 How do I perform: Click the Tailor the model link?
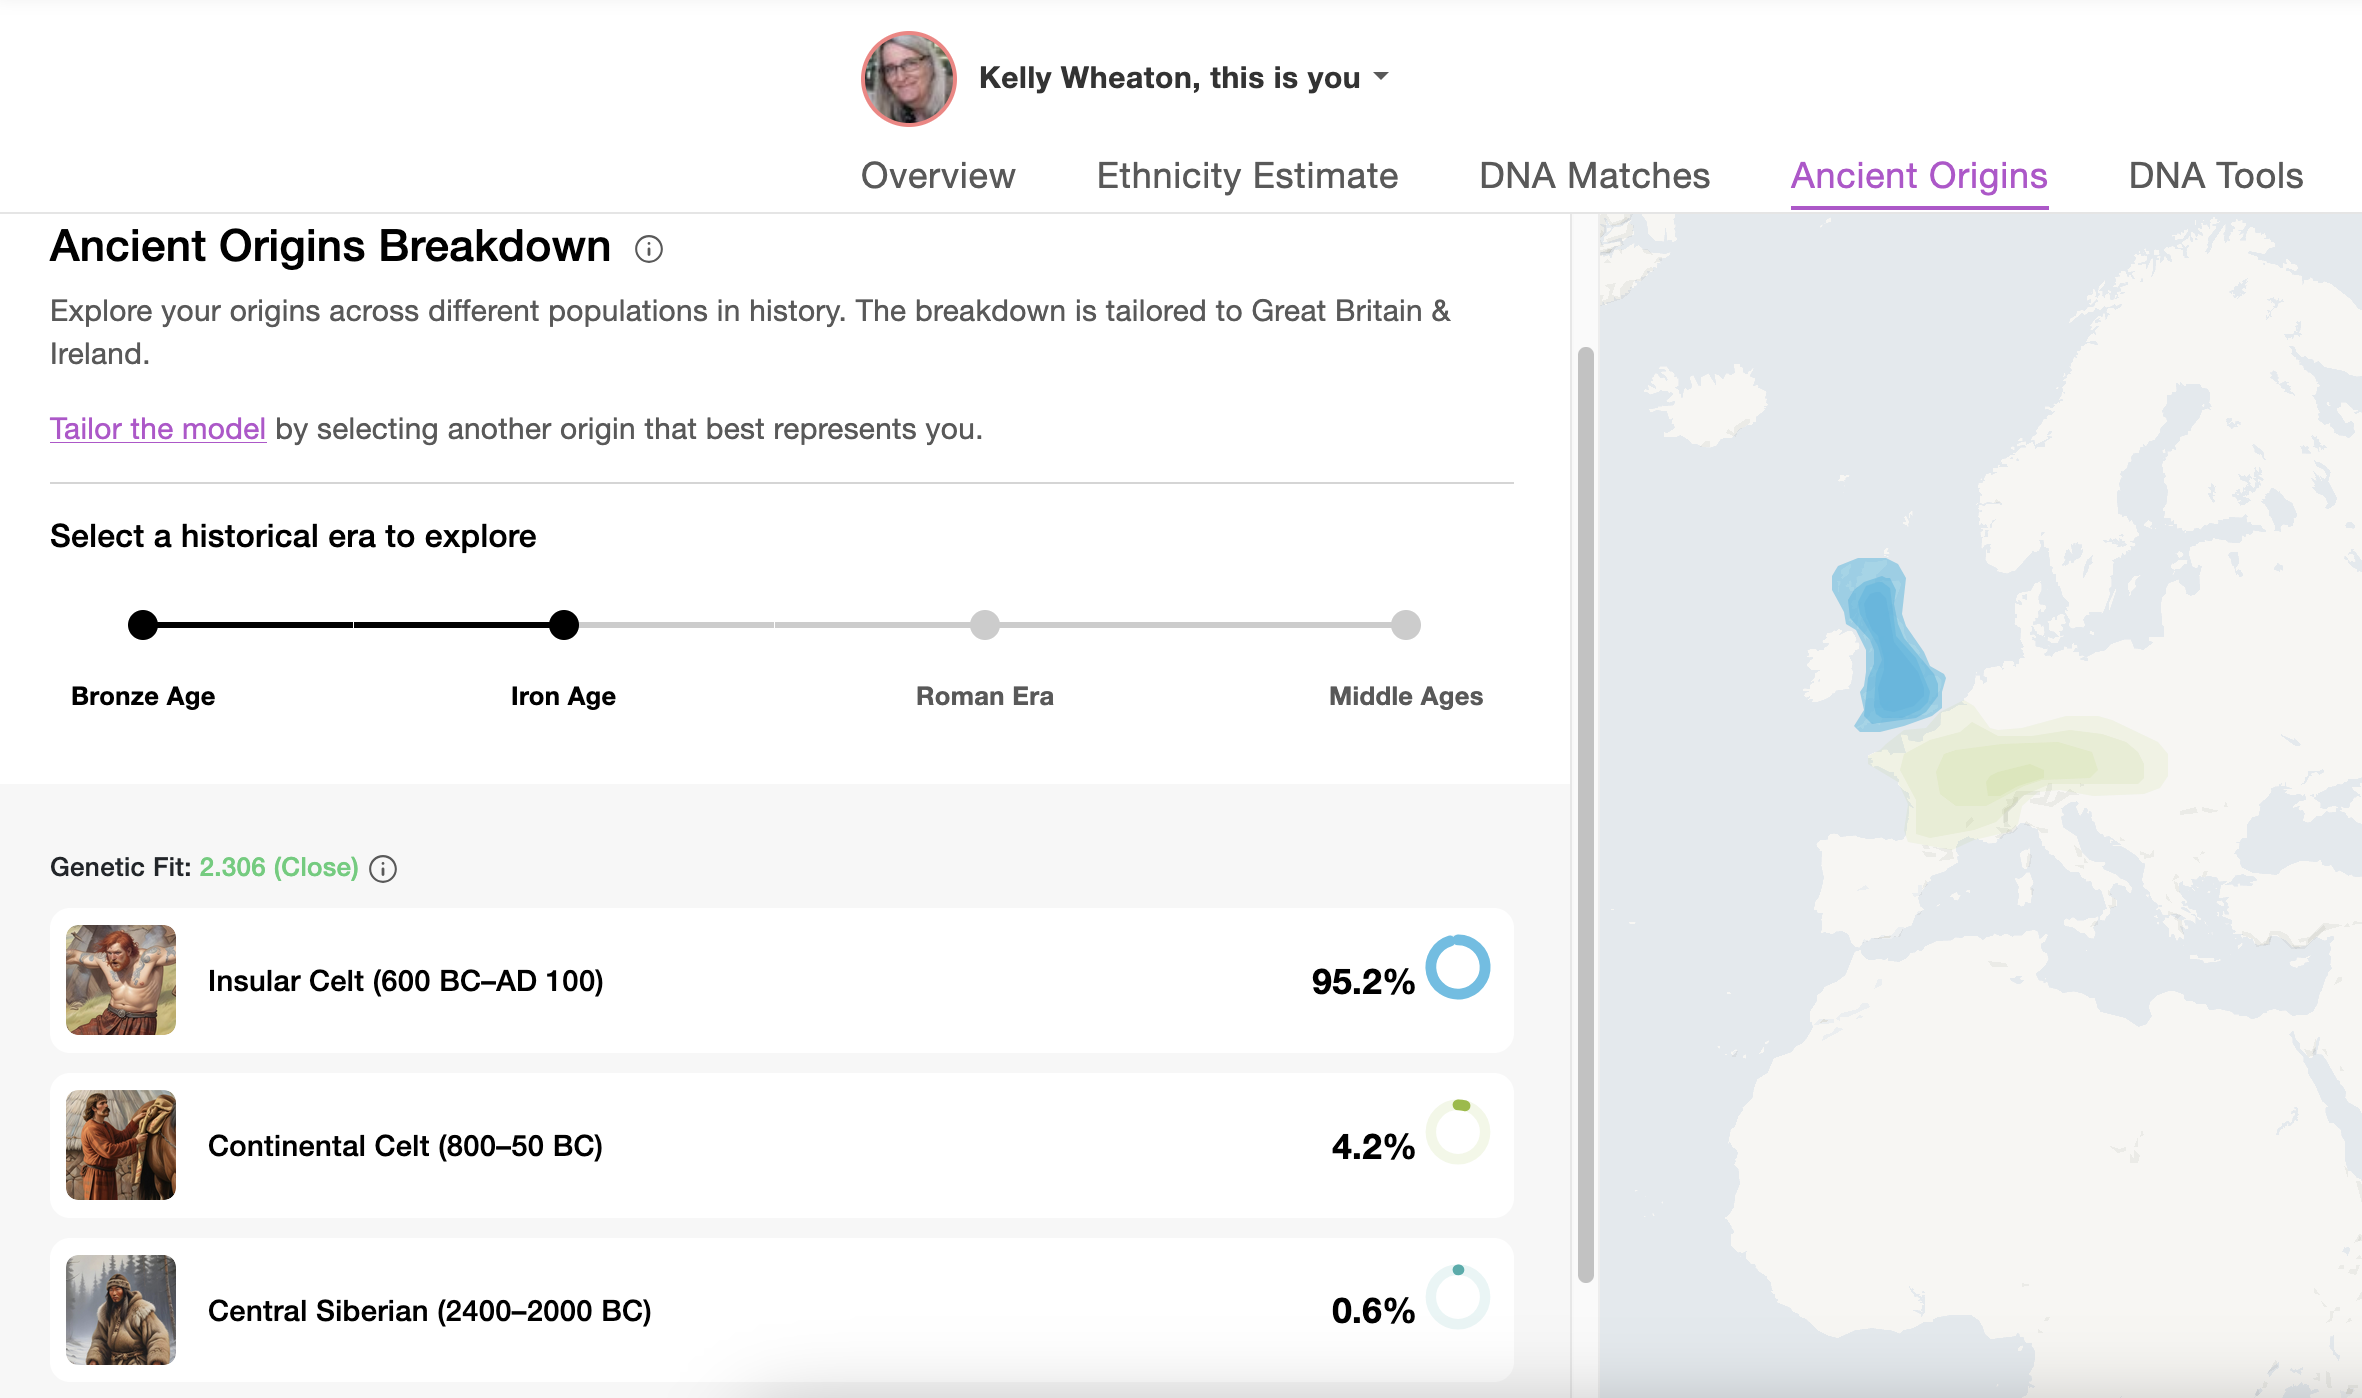(x=158, y=429)
